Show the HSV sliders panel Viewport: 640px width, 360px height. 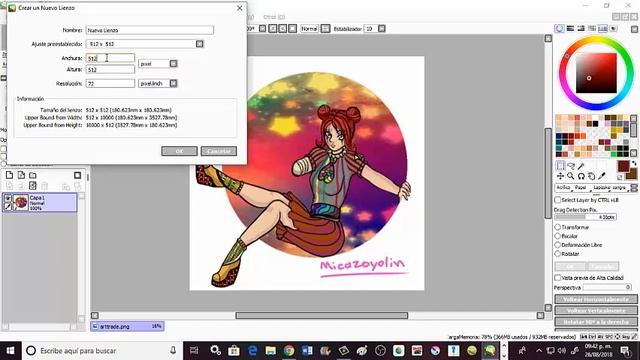[581, 28]
